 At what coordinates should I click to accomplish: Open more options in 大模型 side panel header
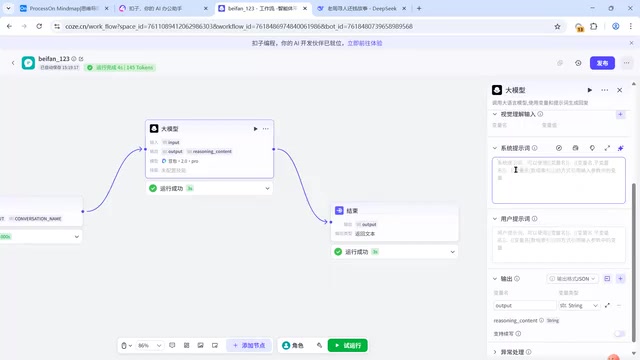(604, 90)
